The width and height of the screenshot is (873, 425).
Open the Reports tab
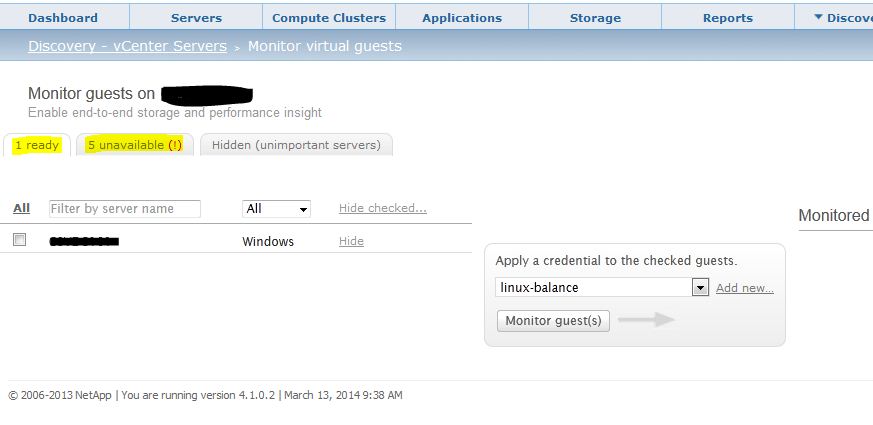click(728, 17)
